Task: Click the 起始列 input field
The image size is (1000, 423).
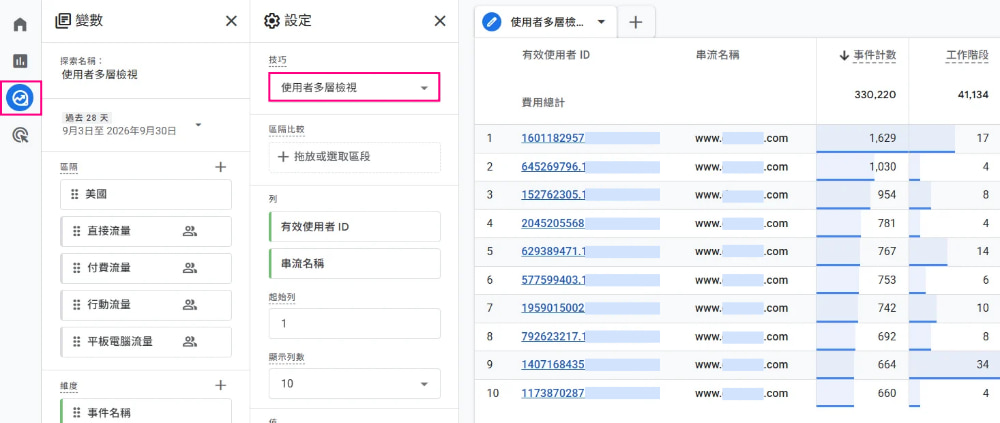Action: (x=355, y=323)
